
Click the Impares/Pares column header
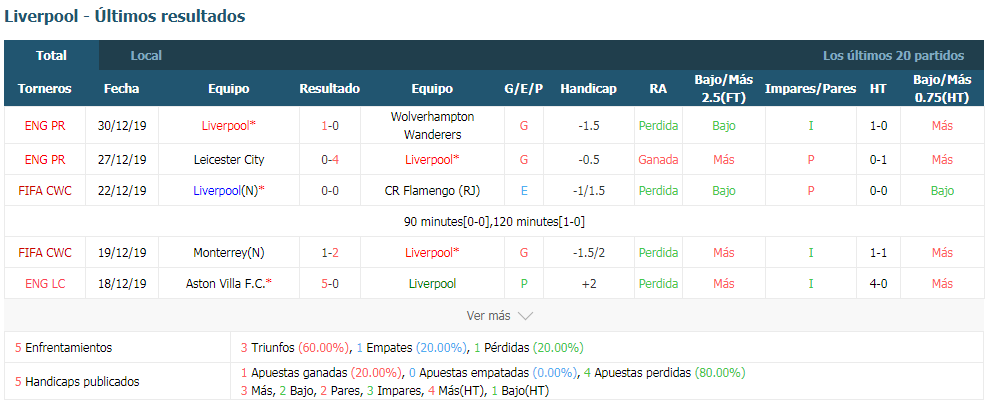coord(811,89)
